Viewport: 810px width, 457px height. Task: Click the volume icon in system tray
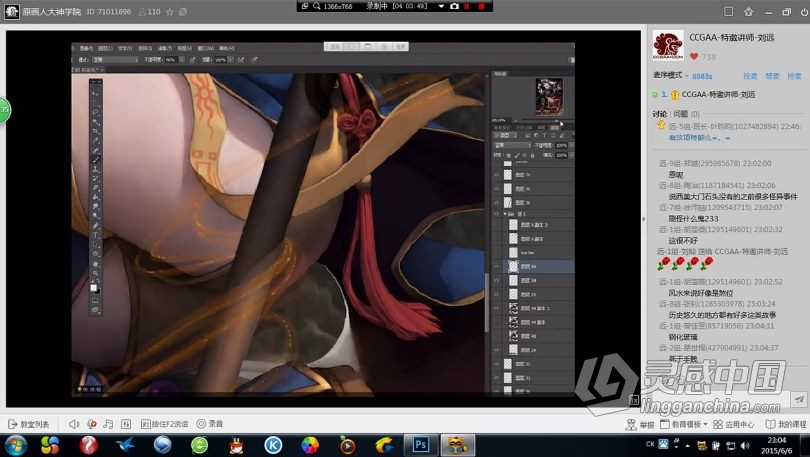pyautogui.click(x=744, y=445)
